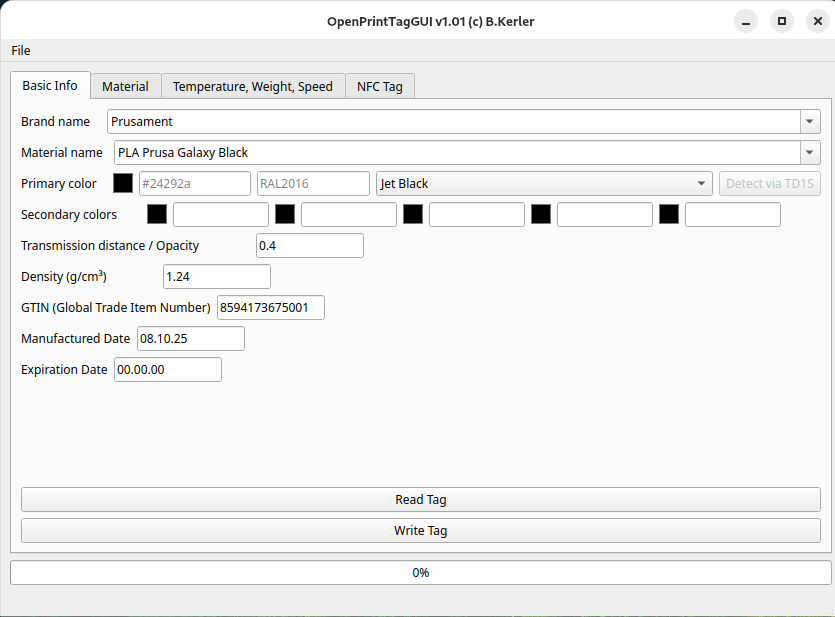Image resolution: width=835 pixels, height=617 pixels.
Task: Click the second secondary color swatch
Action: tap(285, 215)
